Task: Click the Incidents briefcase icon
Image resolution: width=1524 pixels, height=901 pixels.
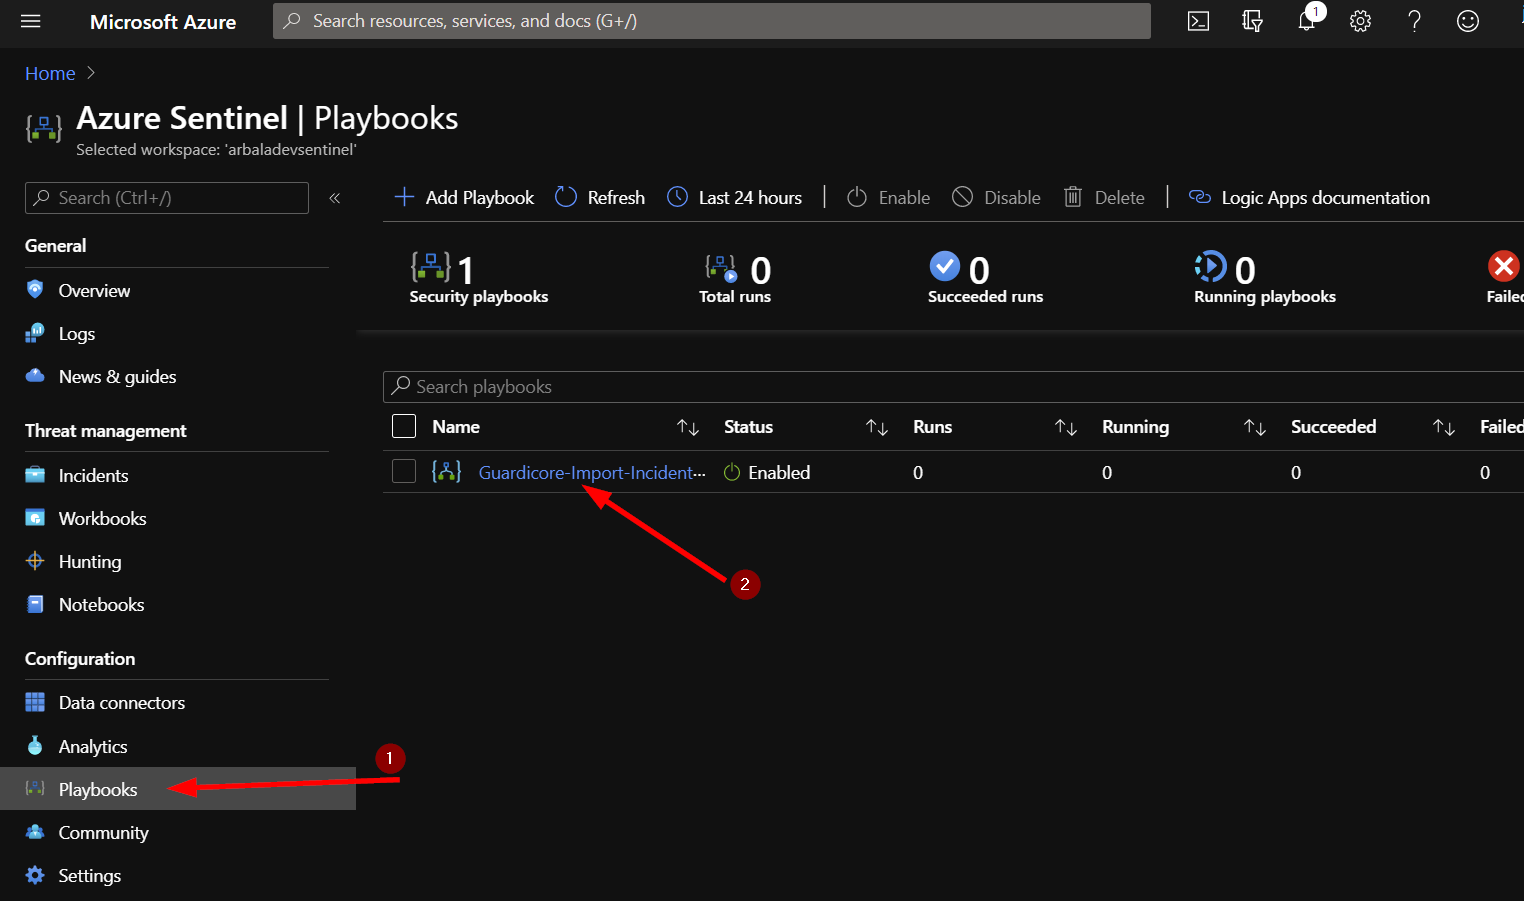Action: [x=35, y=475]
